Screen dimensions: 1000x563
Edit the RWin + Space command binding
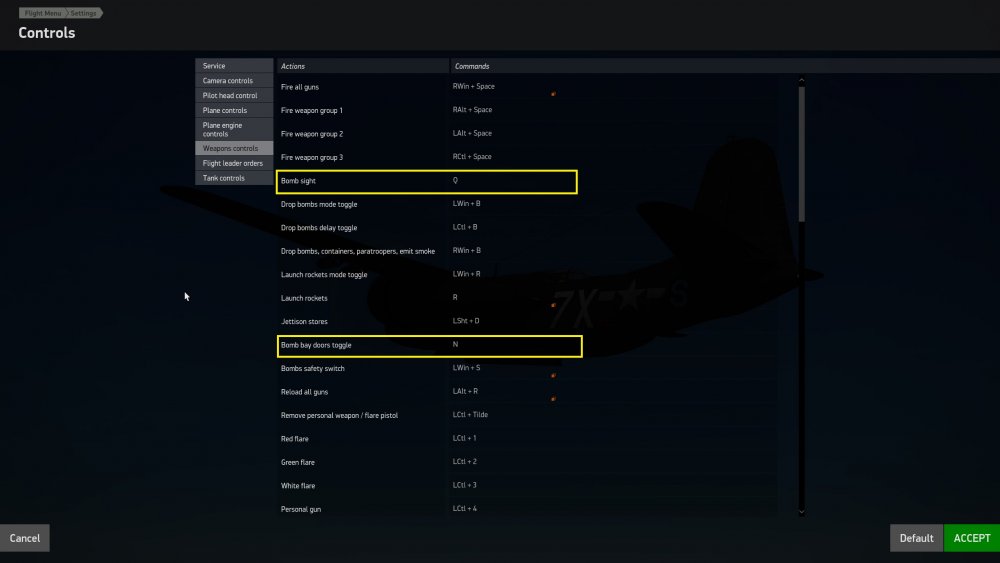click(474, 86)
